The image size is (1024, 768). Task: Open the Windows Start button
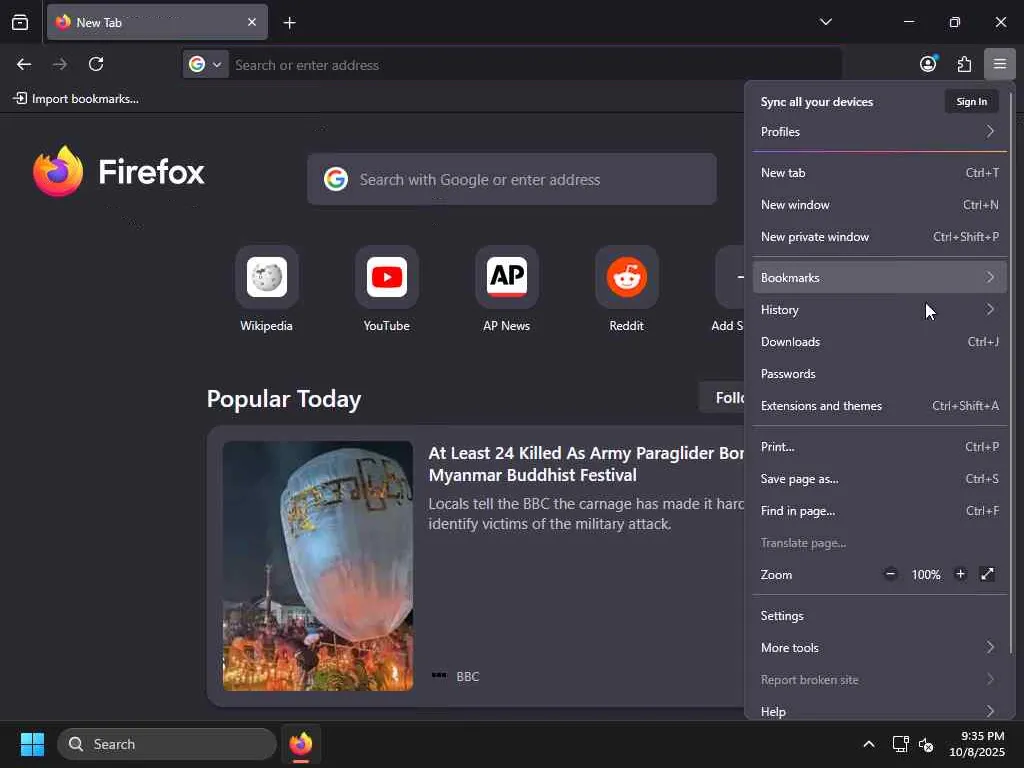[32, 744]
